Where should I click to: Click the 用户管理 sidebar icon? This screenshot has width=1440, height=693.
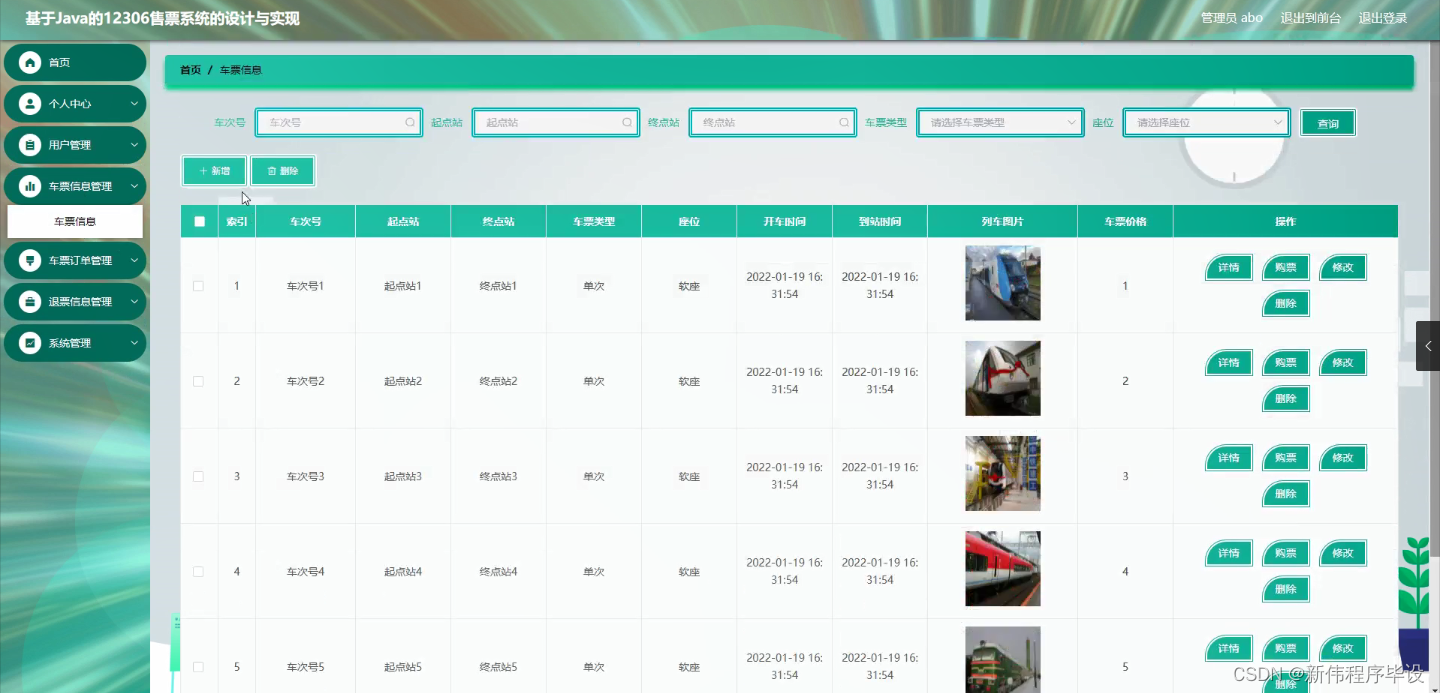point(31,144)
